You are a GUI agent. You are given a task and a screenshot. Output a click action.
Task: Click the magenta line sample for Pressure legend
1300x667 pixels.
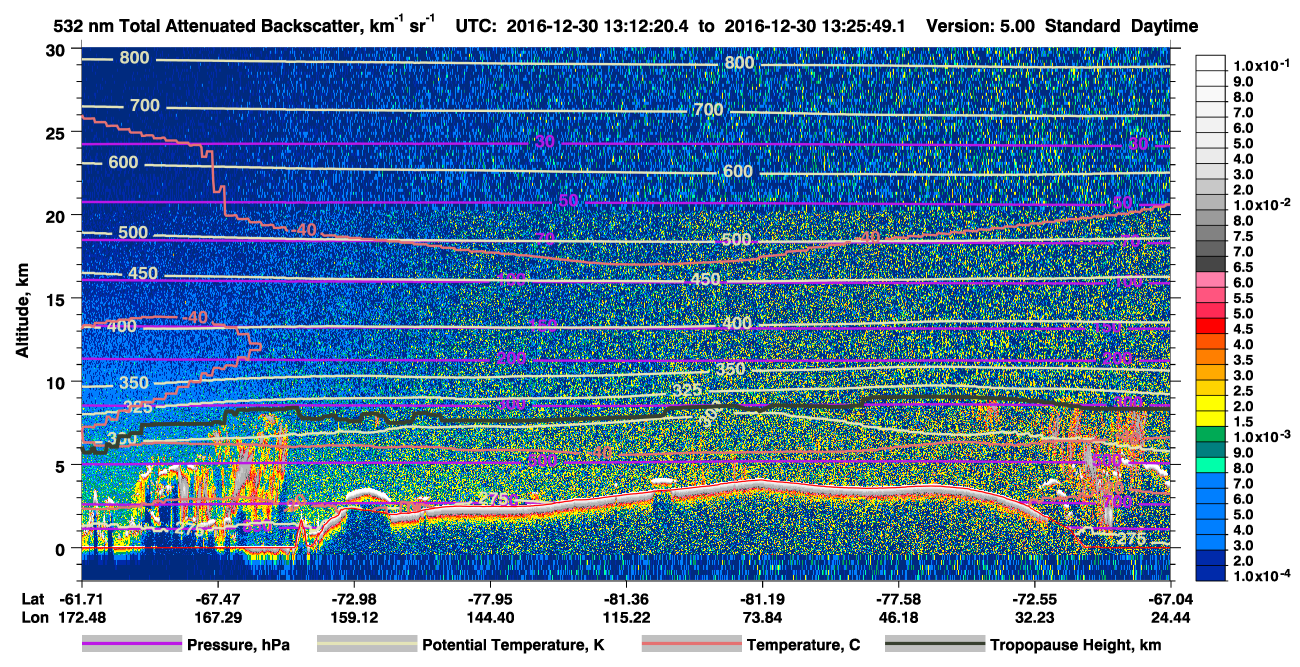tap(130, 645)
